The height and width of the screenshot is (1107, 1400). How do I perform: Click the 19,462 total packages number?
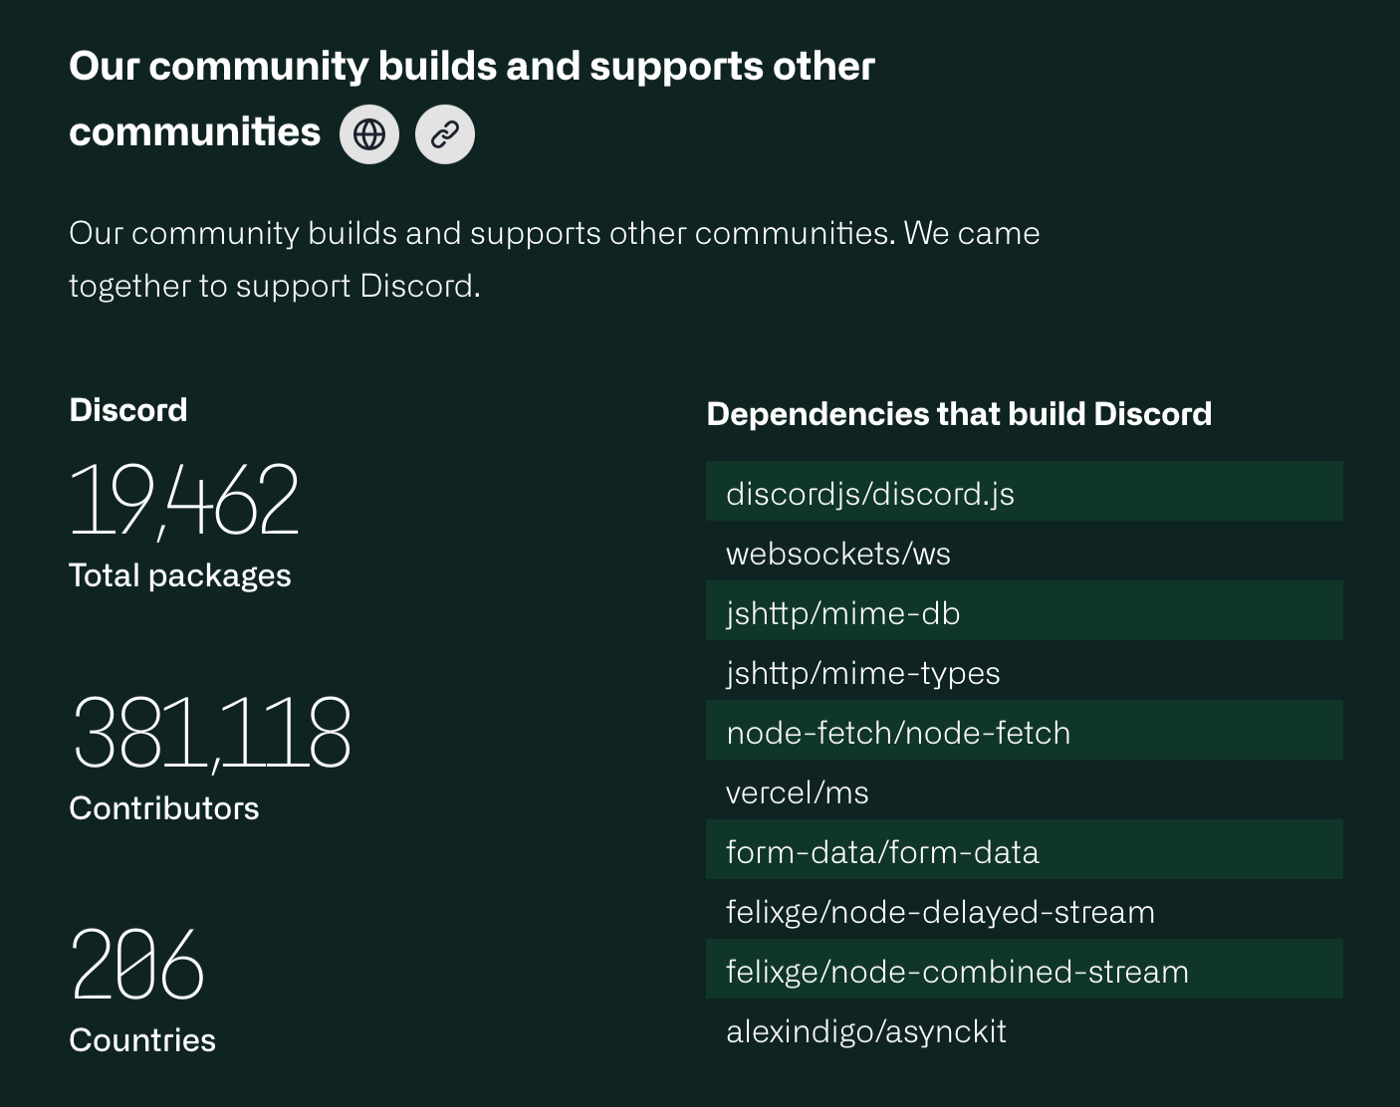click(x=185, y=500)
